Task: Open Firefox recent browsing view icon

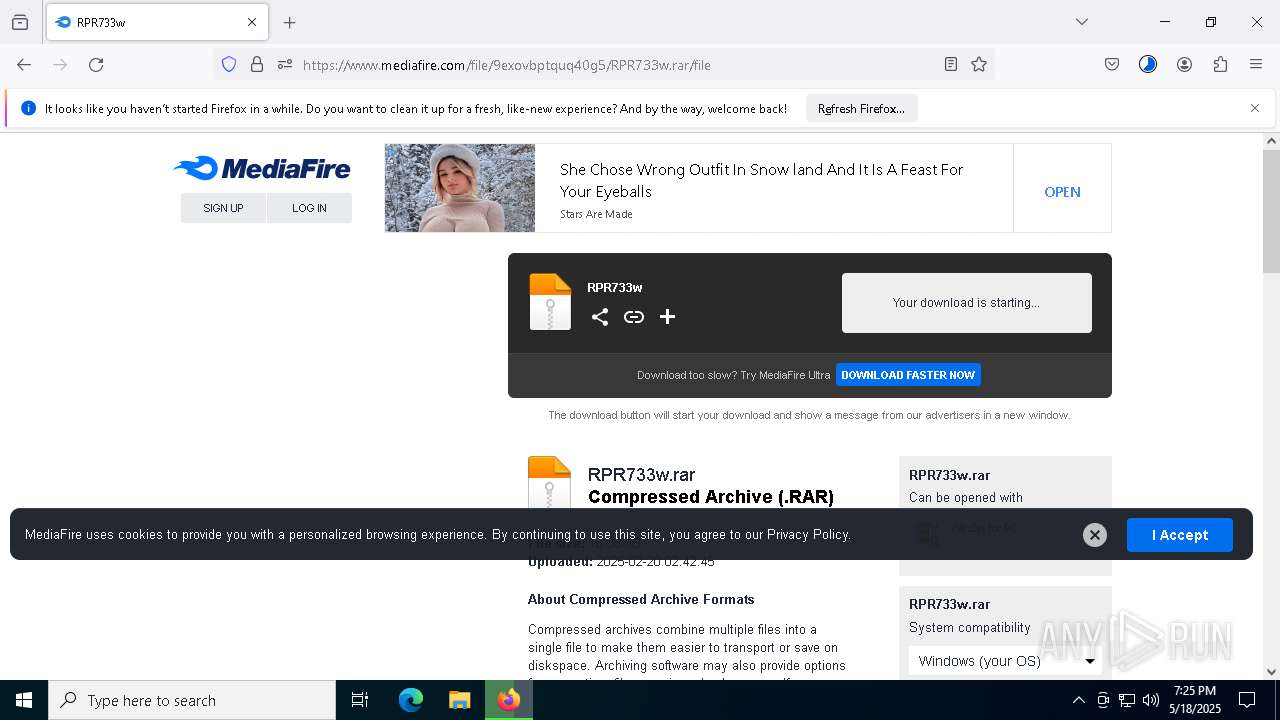Action: 20,22
